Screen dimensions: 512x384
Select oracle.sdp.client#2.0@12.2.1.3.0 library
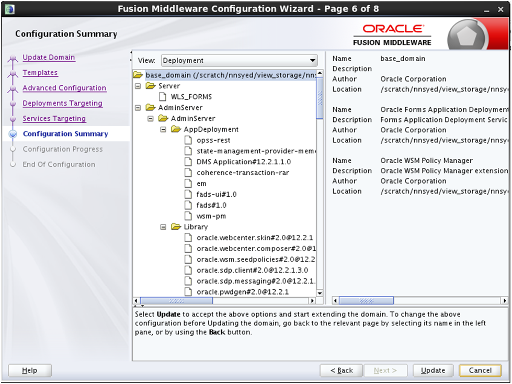(252, 270)
